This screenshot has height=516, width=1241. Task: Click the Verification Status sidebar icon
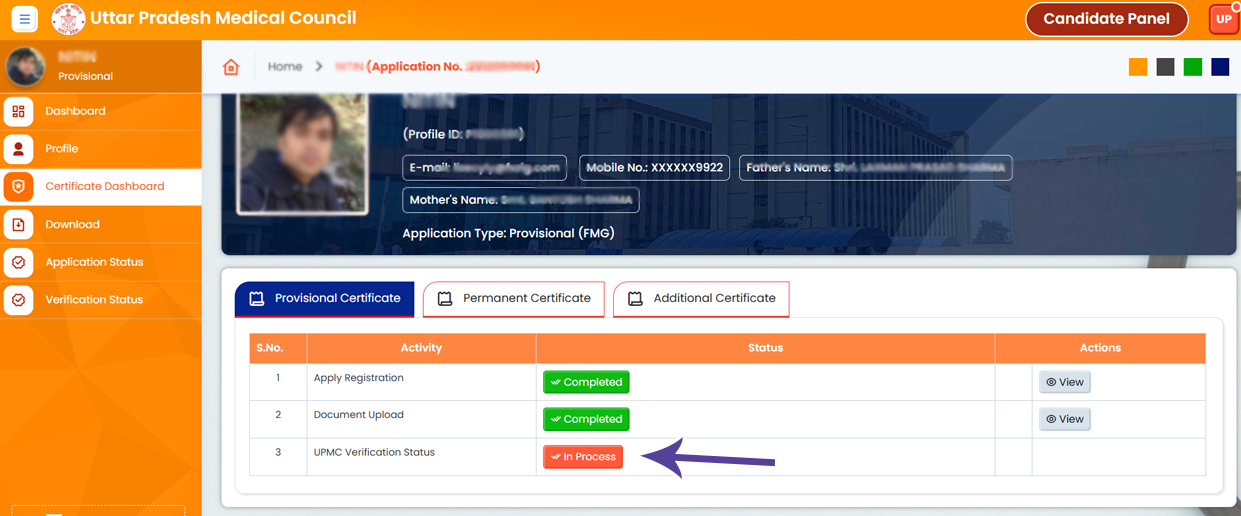coord(19,300)
